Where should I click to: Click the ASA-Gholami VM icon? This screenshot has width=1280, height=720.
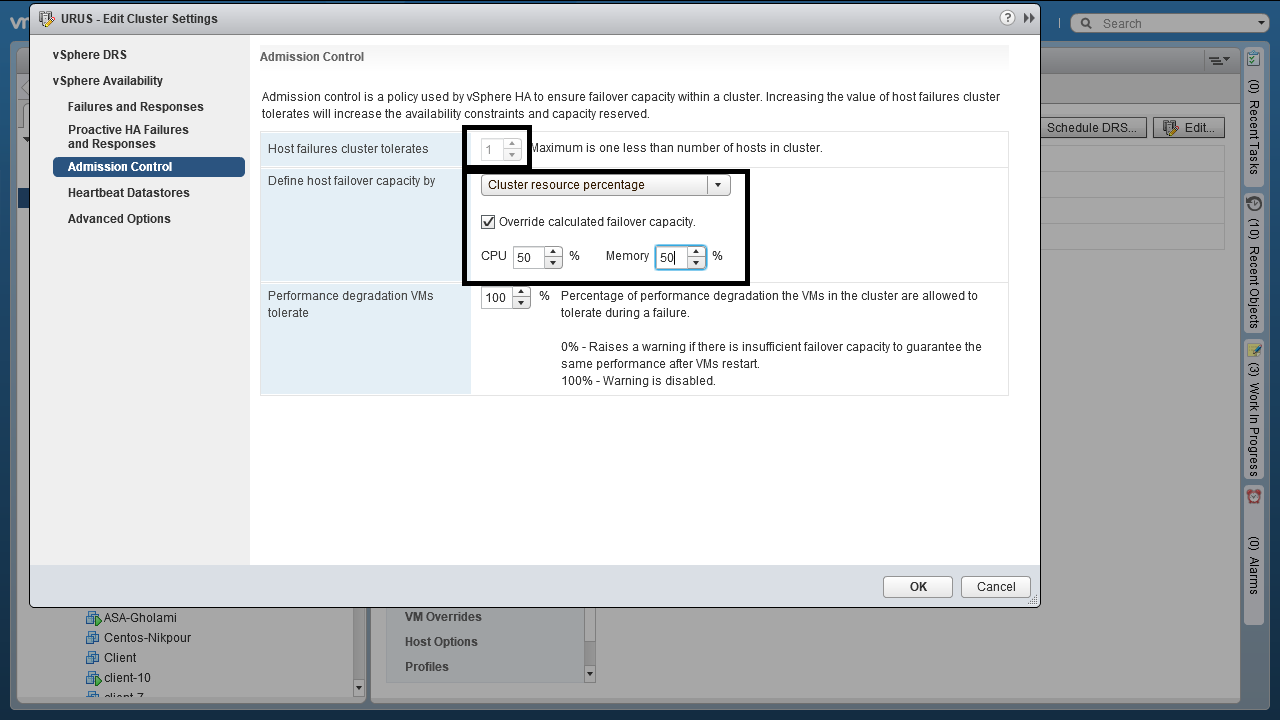pos(94,618)
